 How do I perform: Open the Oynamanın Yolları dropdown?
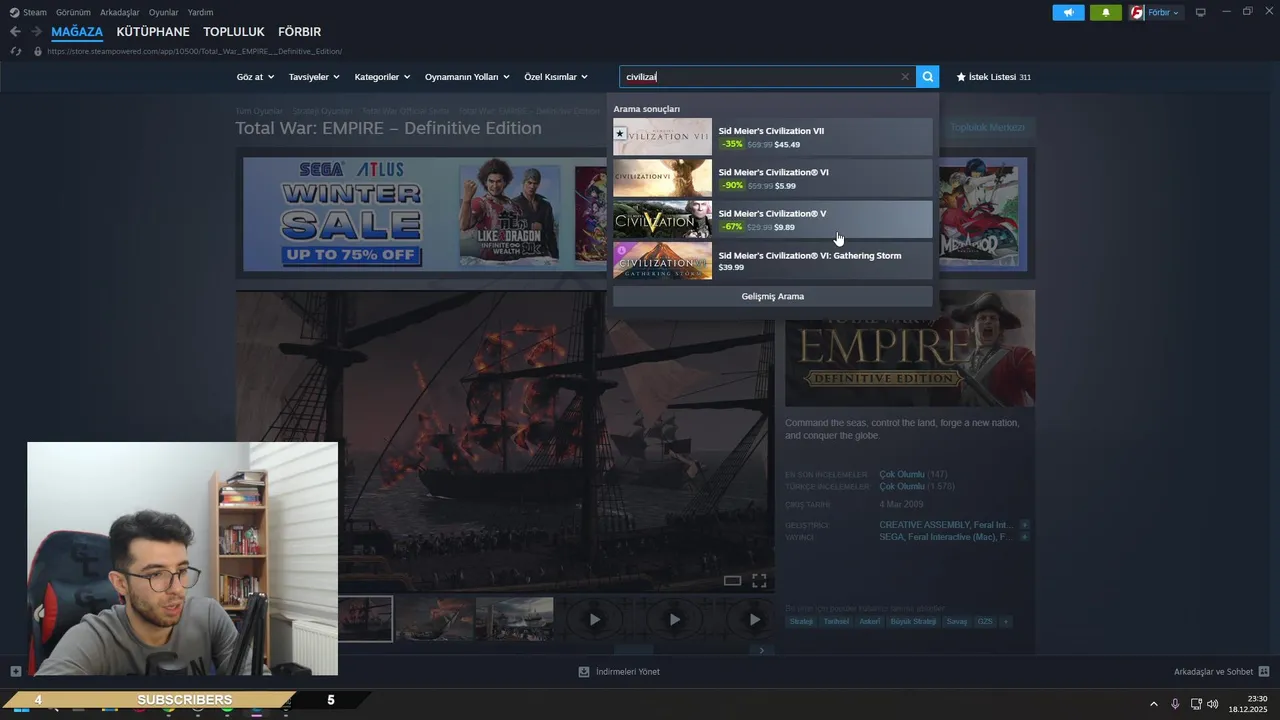(467, 77)
